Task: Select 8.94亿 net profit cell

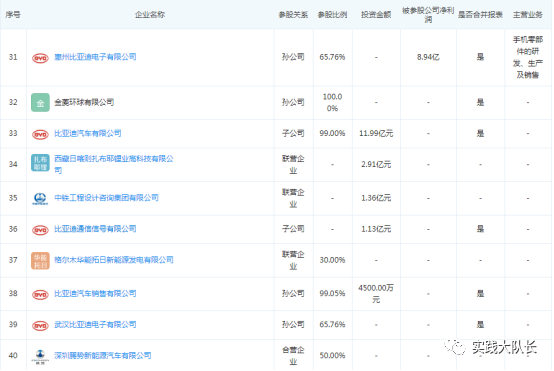Action: (x=428, y=57)
